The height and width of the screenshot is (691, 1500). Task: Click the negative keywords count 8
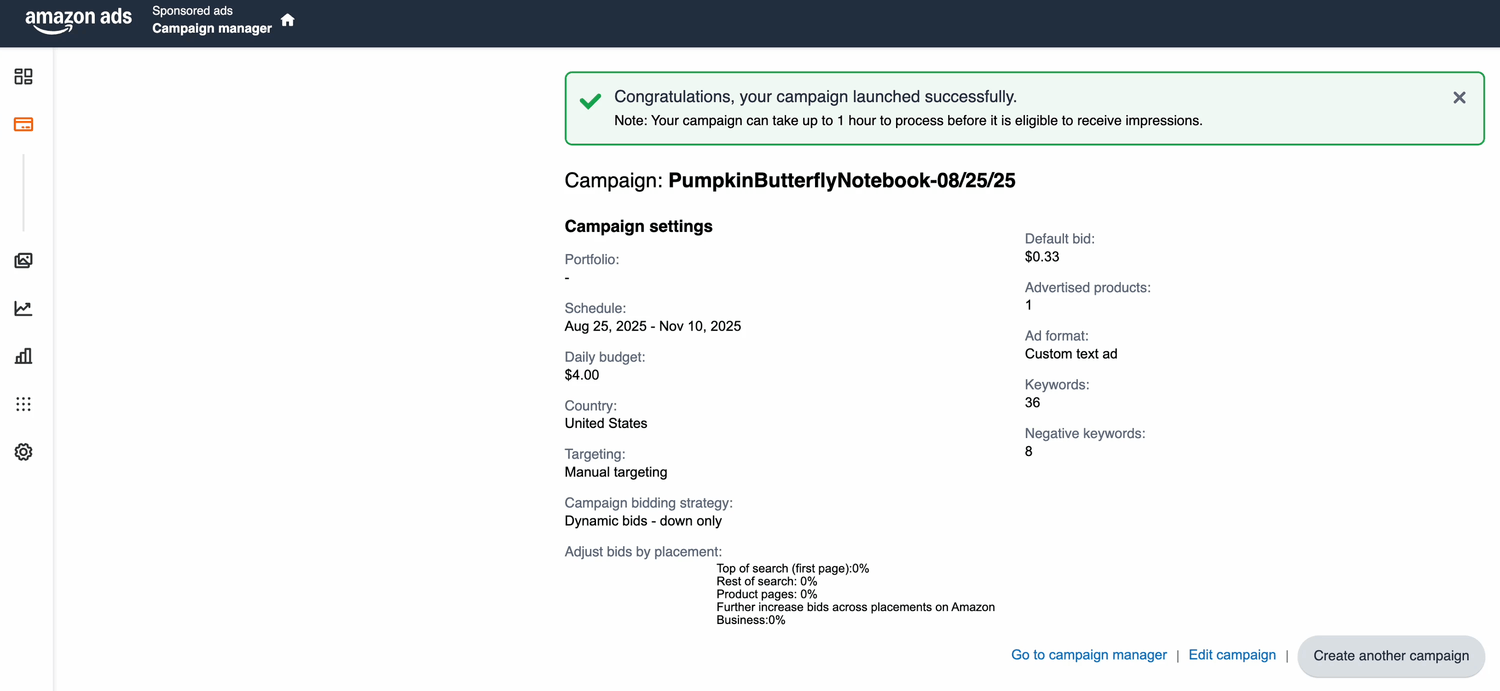pos(1029,451)
